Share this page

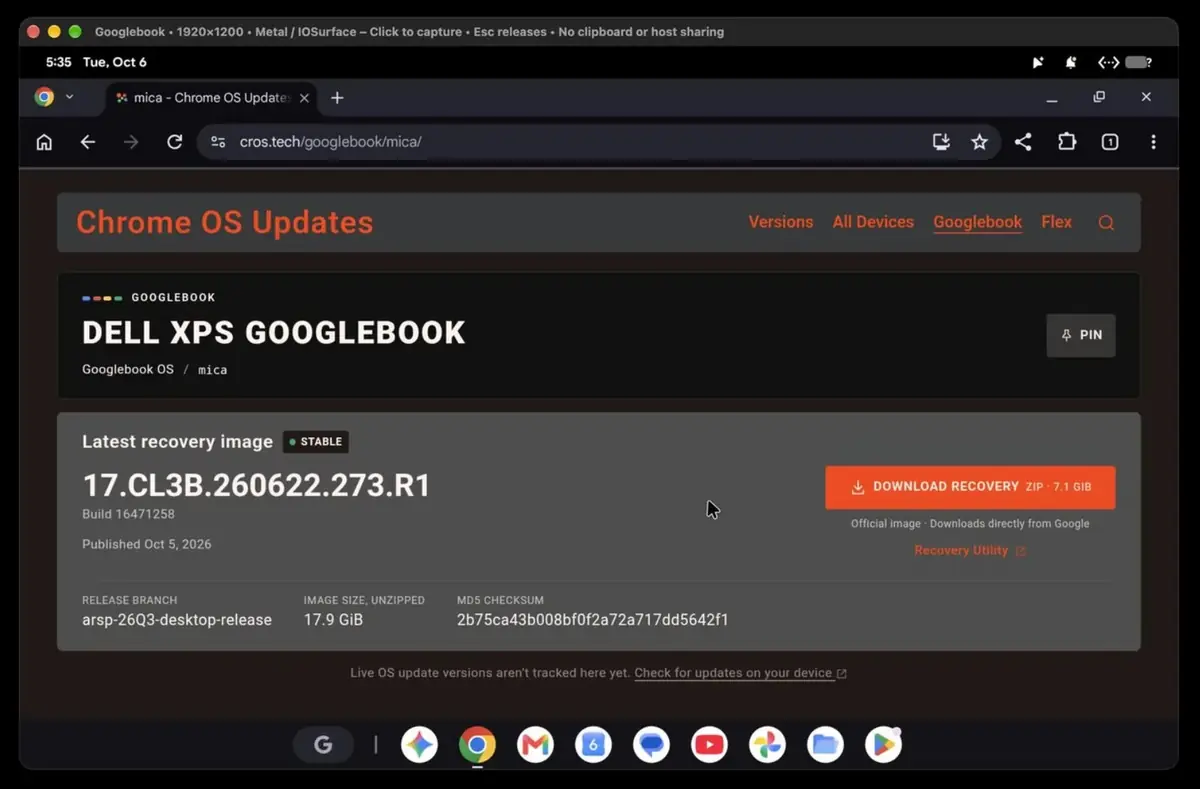1023,142
